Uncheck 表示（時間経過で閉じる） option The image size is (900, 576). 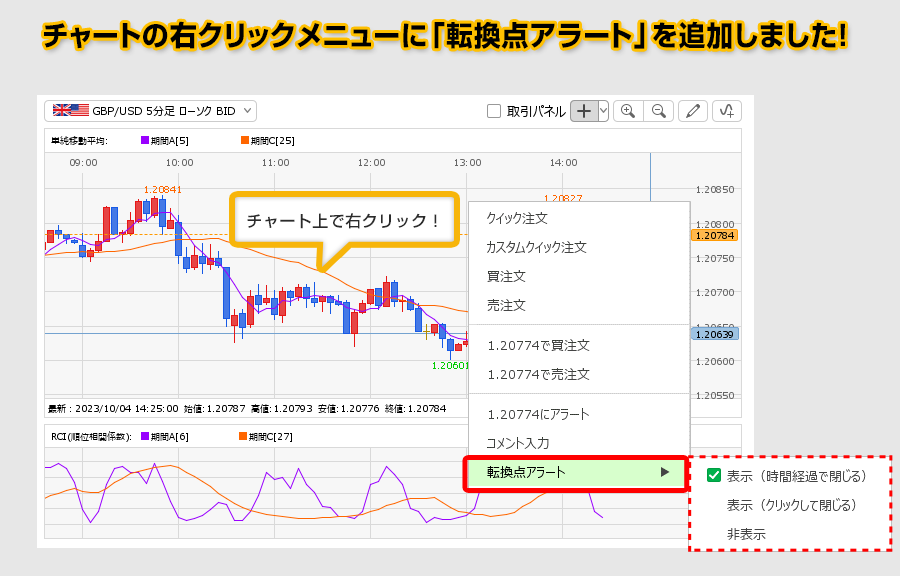click(713, 475)
